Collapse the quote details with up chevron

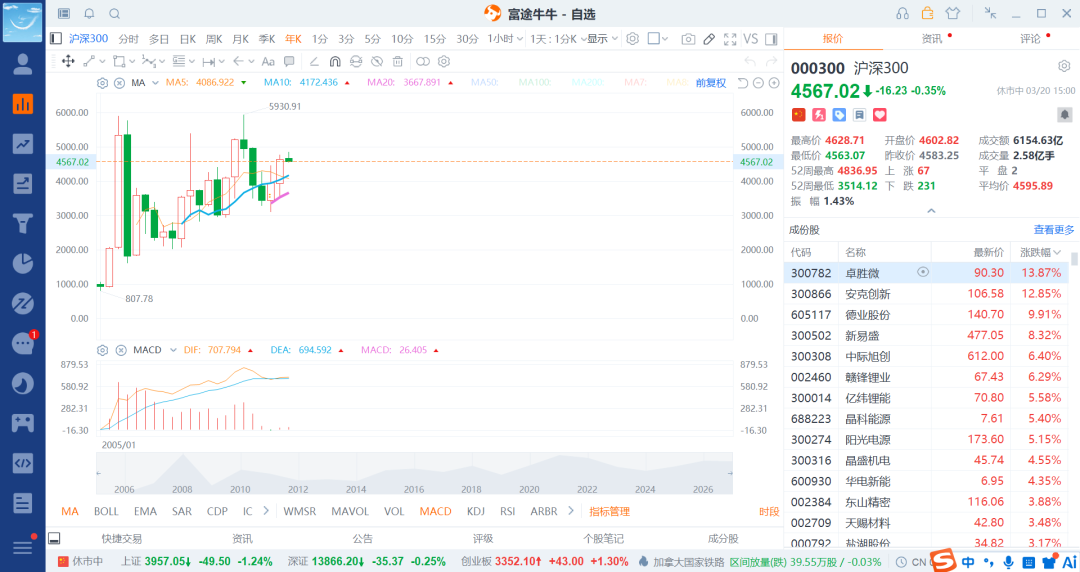point(931,211)
